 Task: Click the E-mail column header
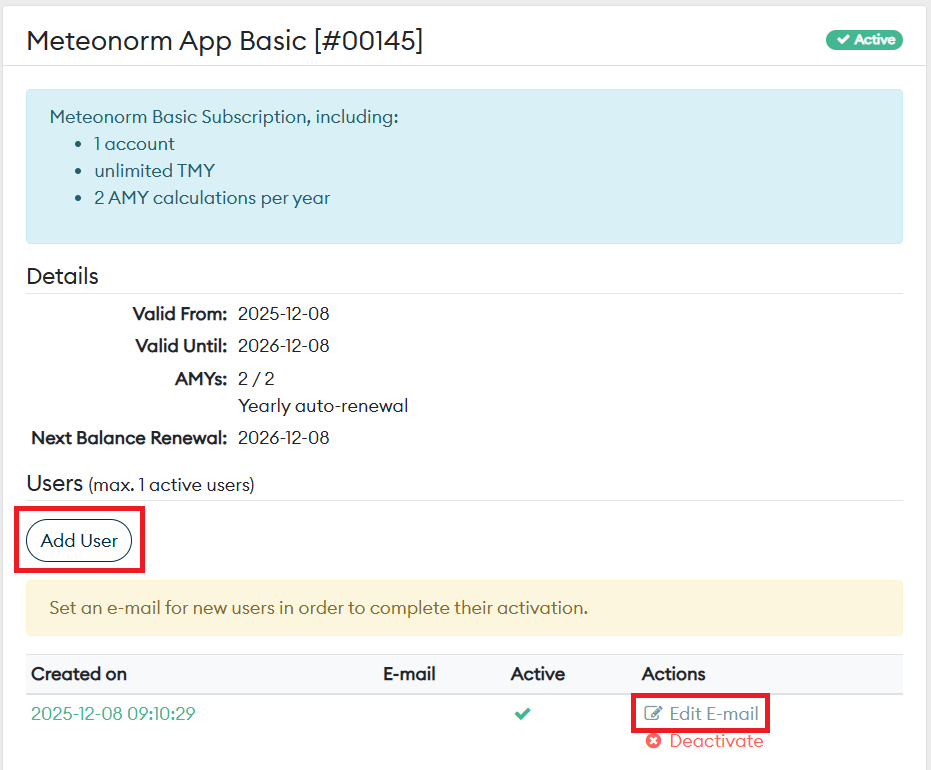pos(409,674)
